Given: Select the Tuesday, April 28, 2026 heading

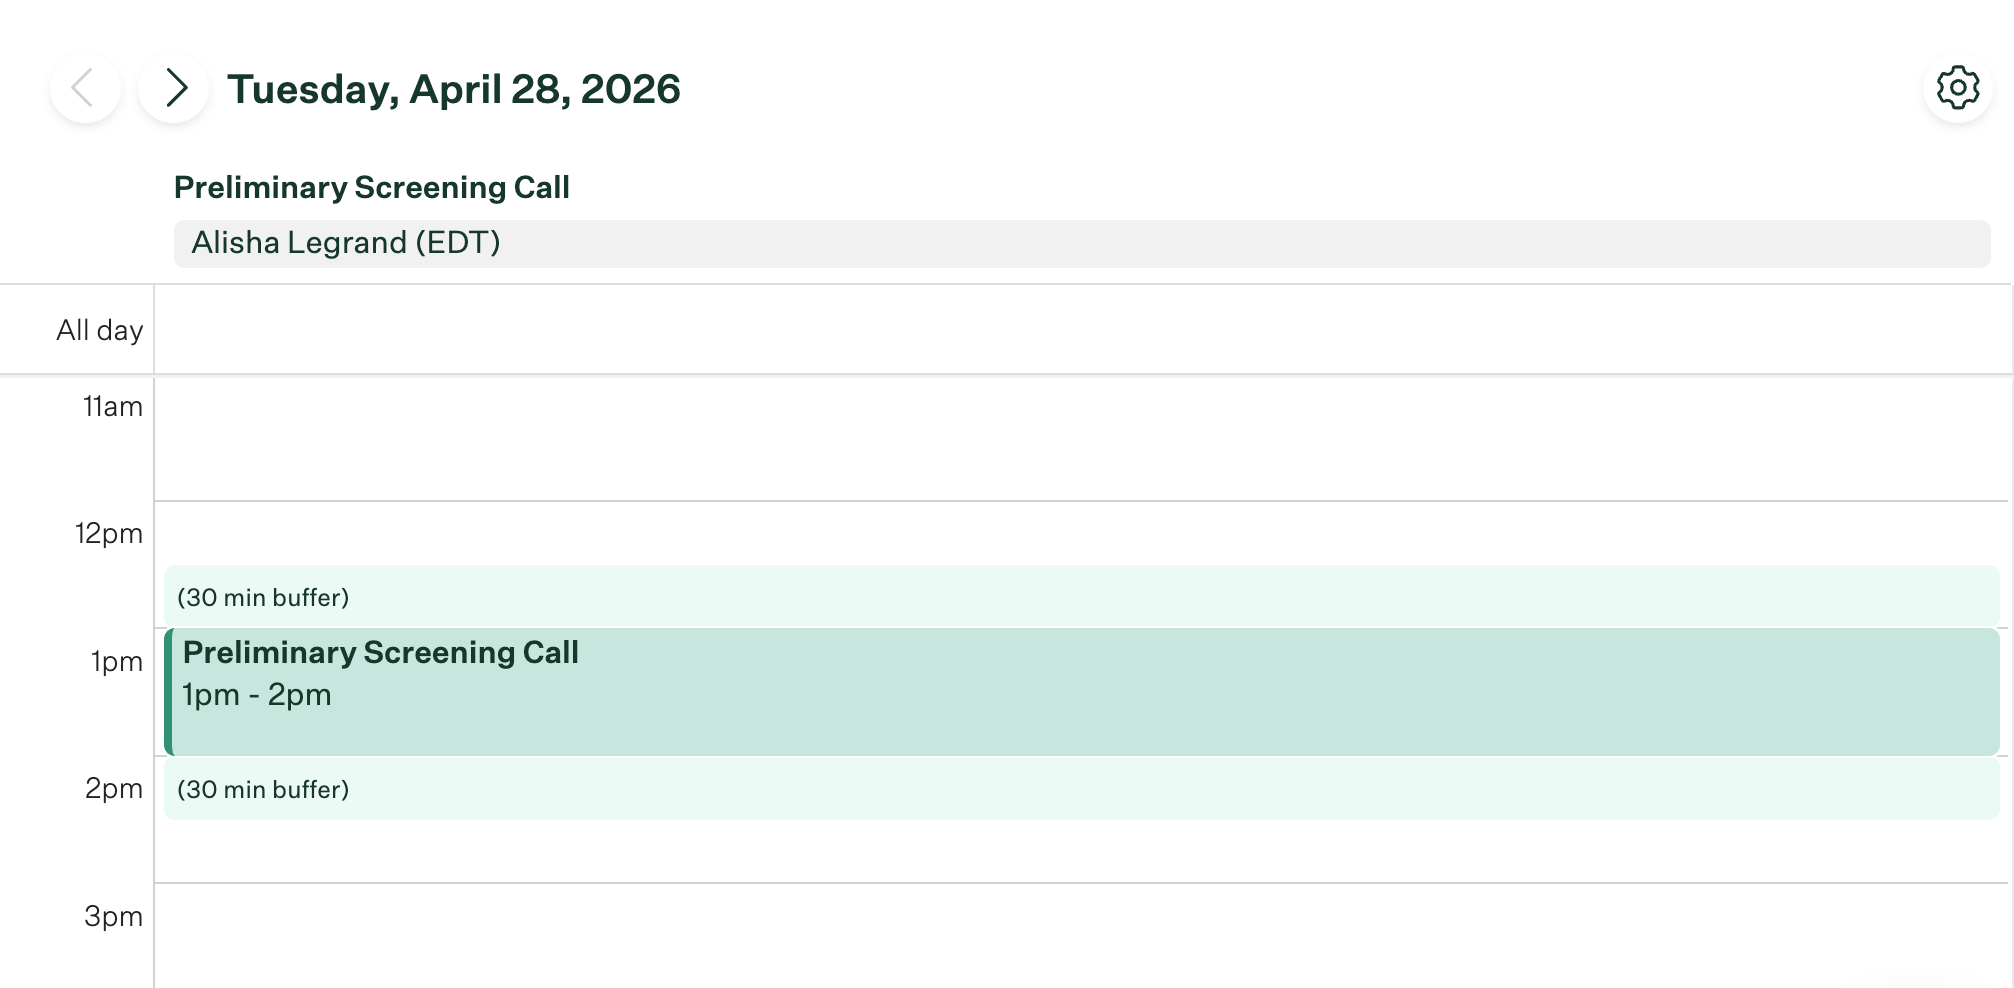Looking at the screenshot, I should (455, 88).
